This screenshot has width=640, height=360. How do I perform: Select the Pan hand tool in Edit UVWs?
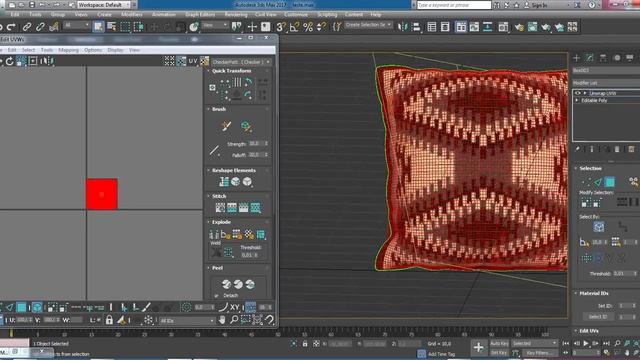click(222, 320)
